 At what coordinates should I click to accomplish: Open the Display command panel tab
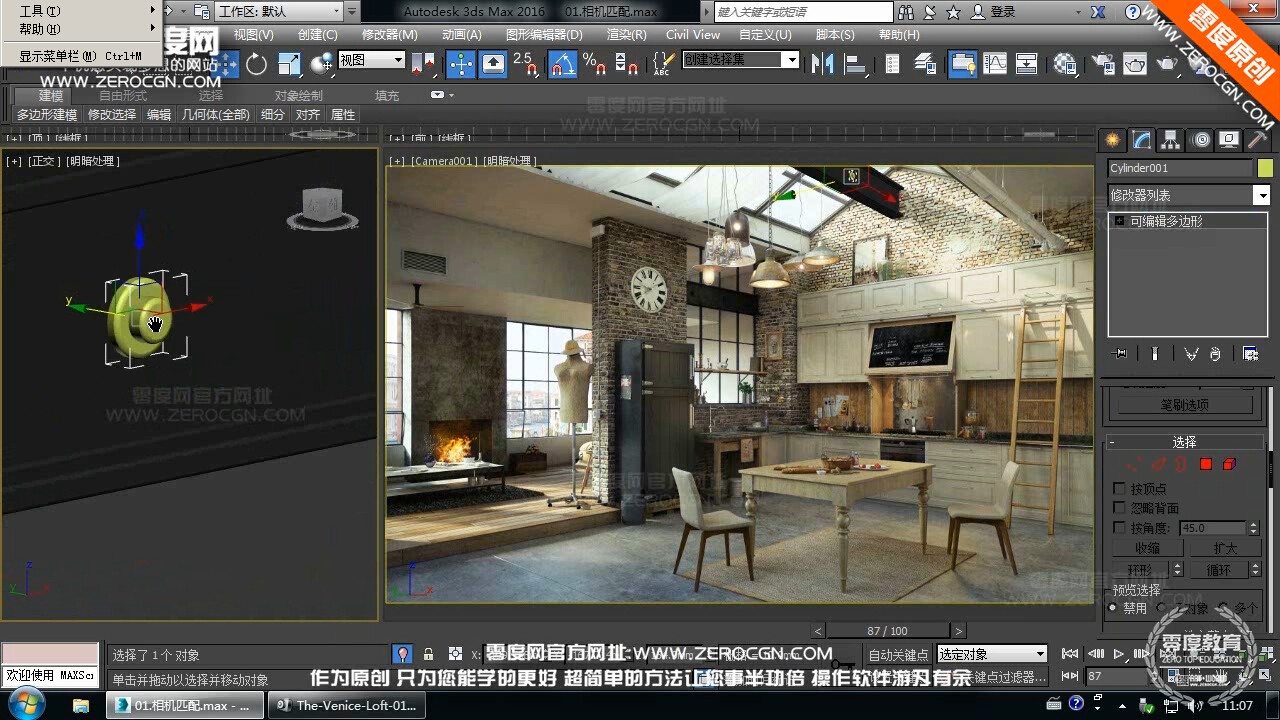coord(1229,140)
